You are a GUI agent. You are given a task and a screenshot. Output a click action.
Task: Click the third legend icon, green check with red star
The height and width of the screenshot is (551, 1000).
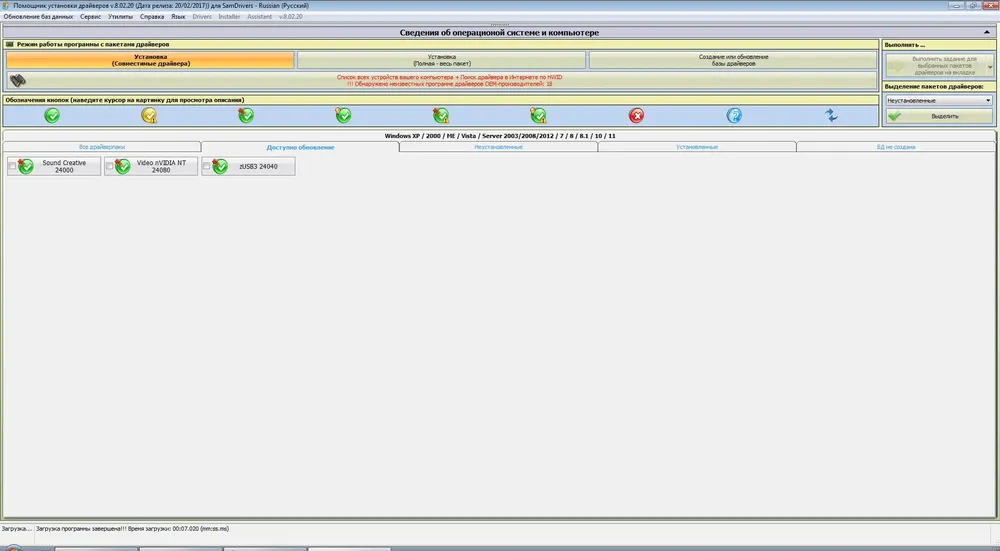[x=246, y=115]
